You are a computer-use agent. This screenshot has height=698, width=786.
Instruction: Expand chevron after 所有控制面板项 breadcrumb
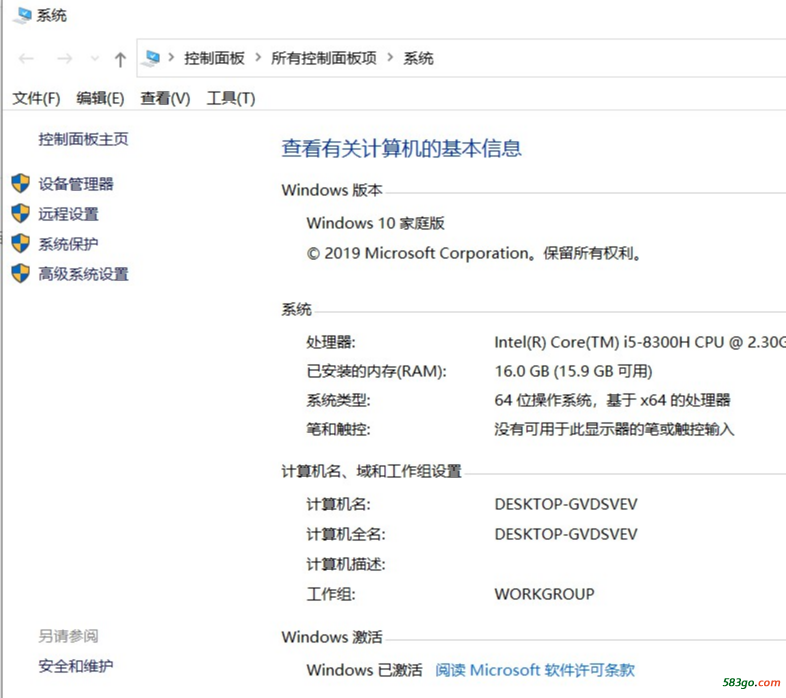click(390, 58)
